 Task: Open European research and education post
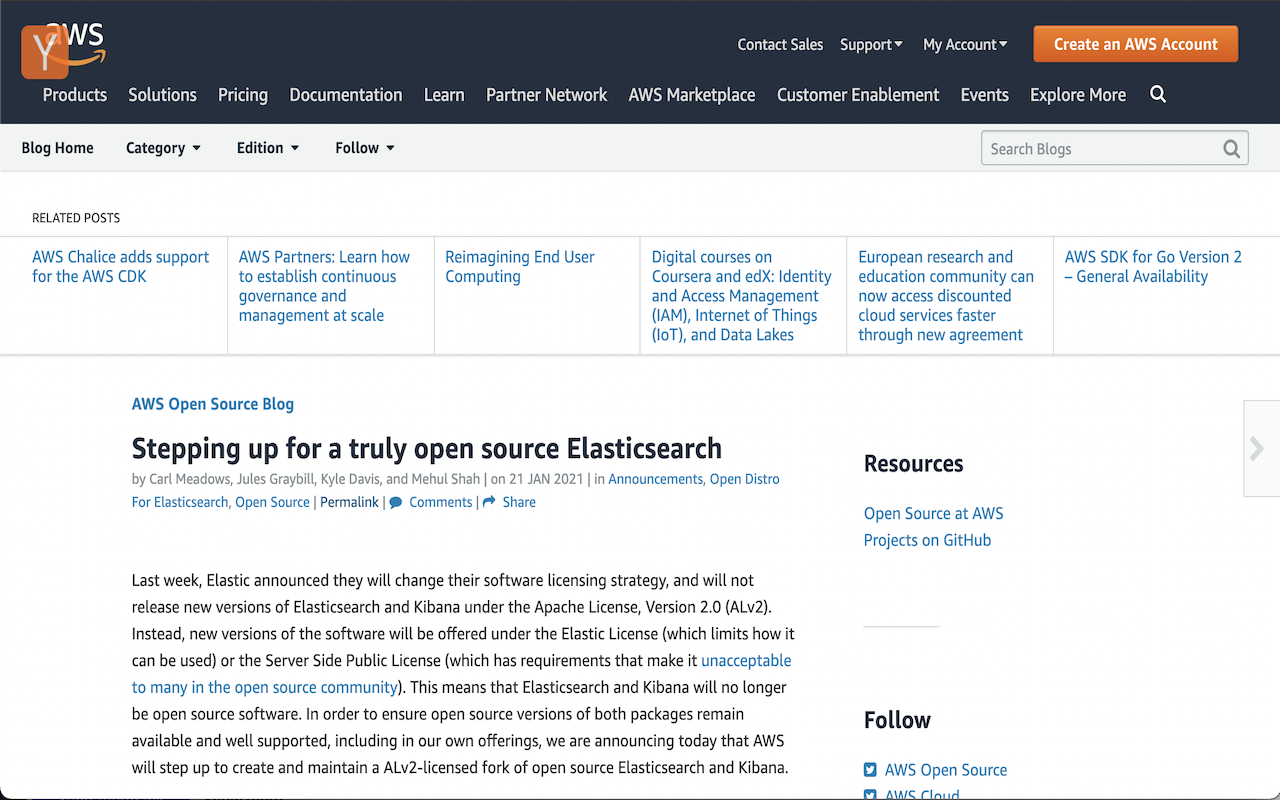tap(946, 296)
